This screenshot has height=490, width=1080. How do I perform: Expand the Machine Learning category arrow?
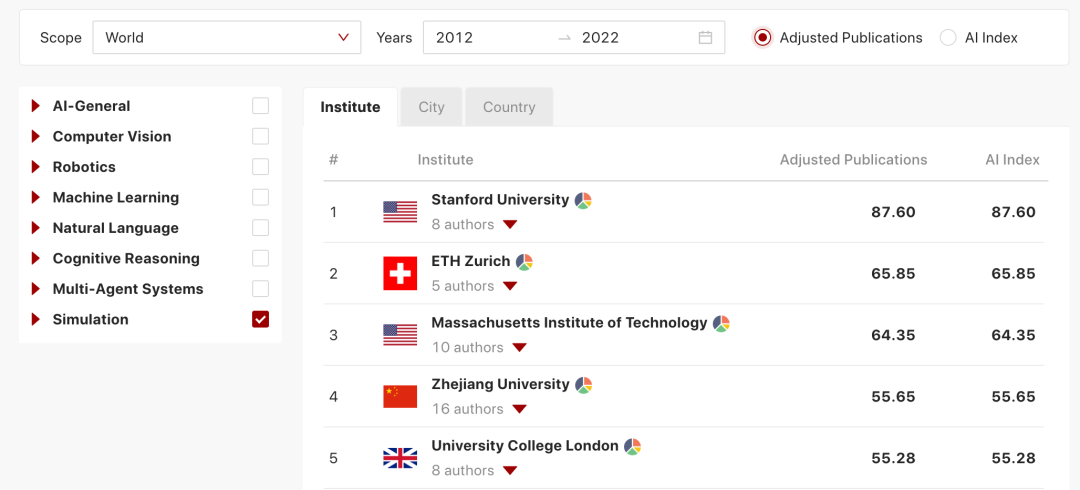click(x=36, y=198)
